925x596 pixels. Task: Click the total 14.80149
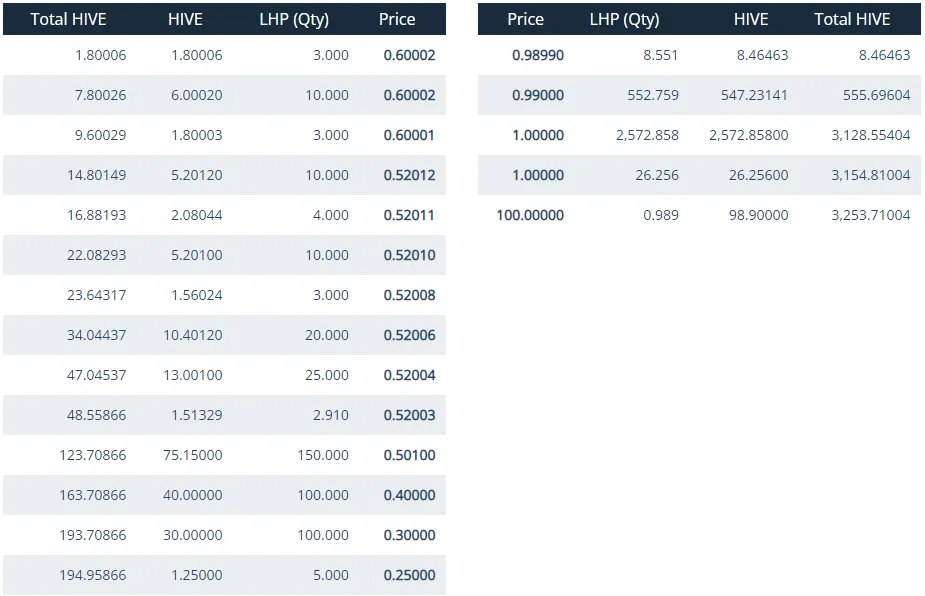(x=96, y=175)
